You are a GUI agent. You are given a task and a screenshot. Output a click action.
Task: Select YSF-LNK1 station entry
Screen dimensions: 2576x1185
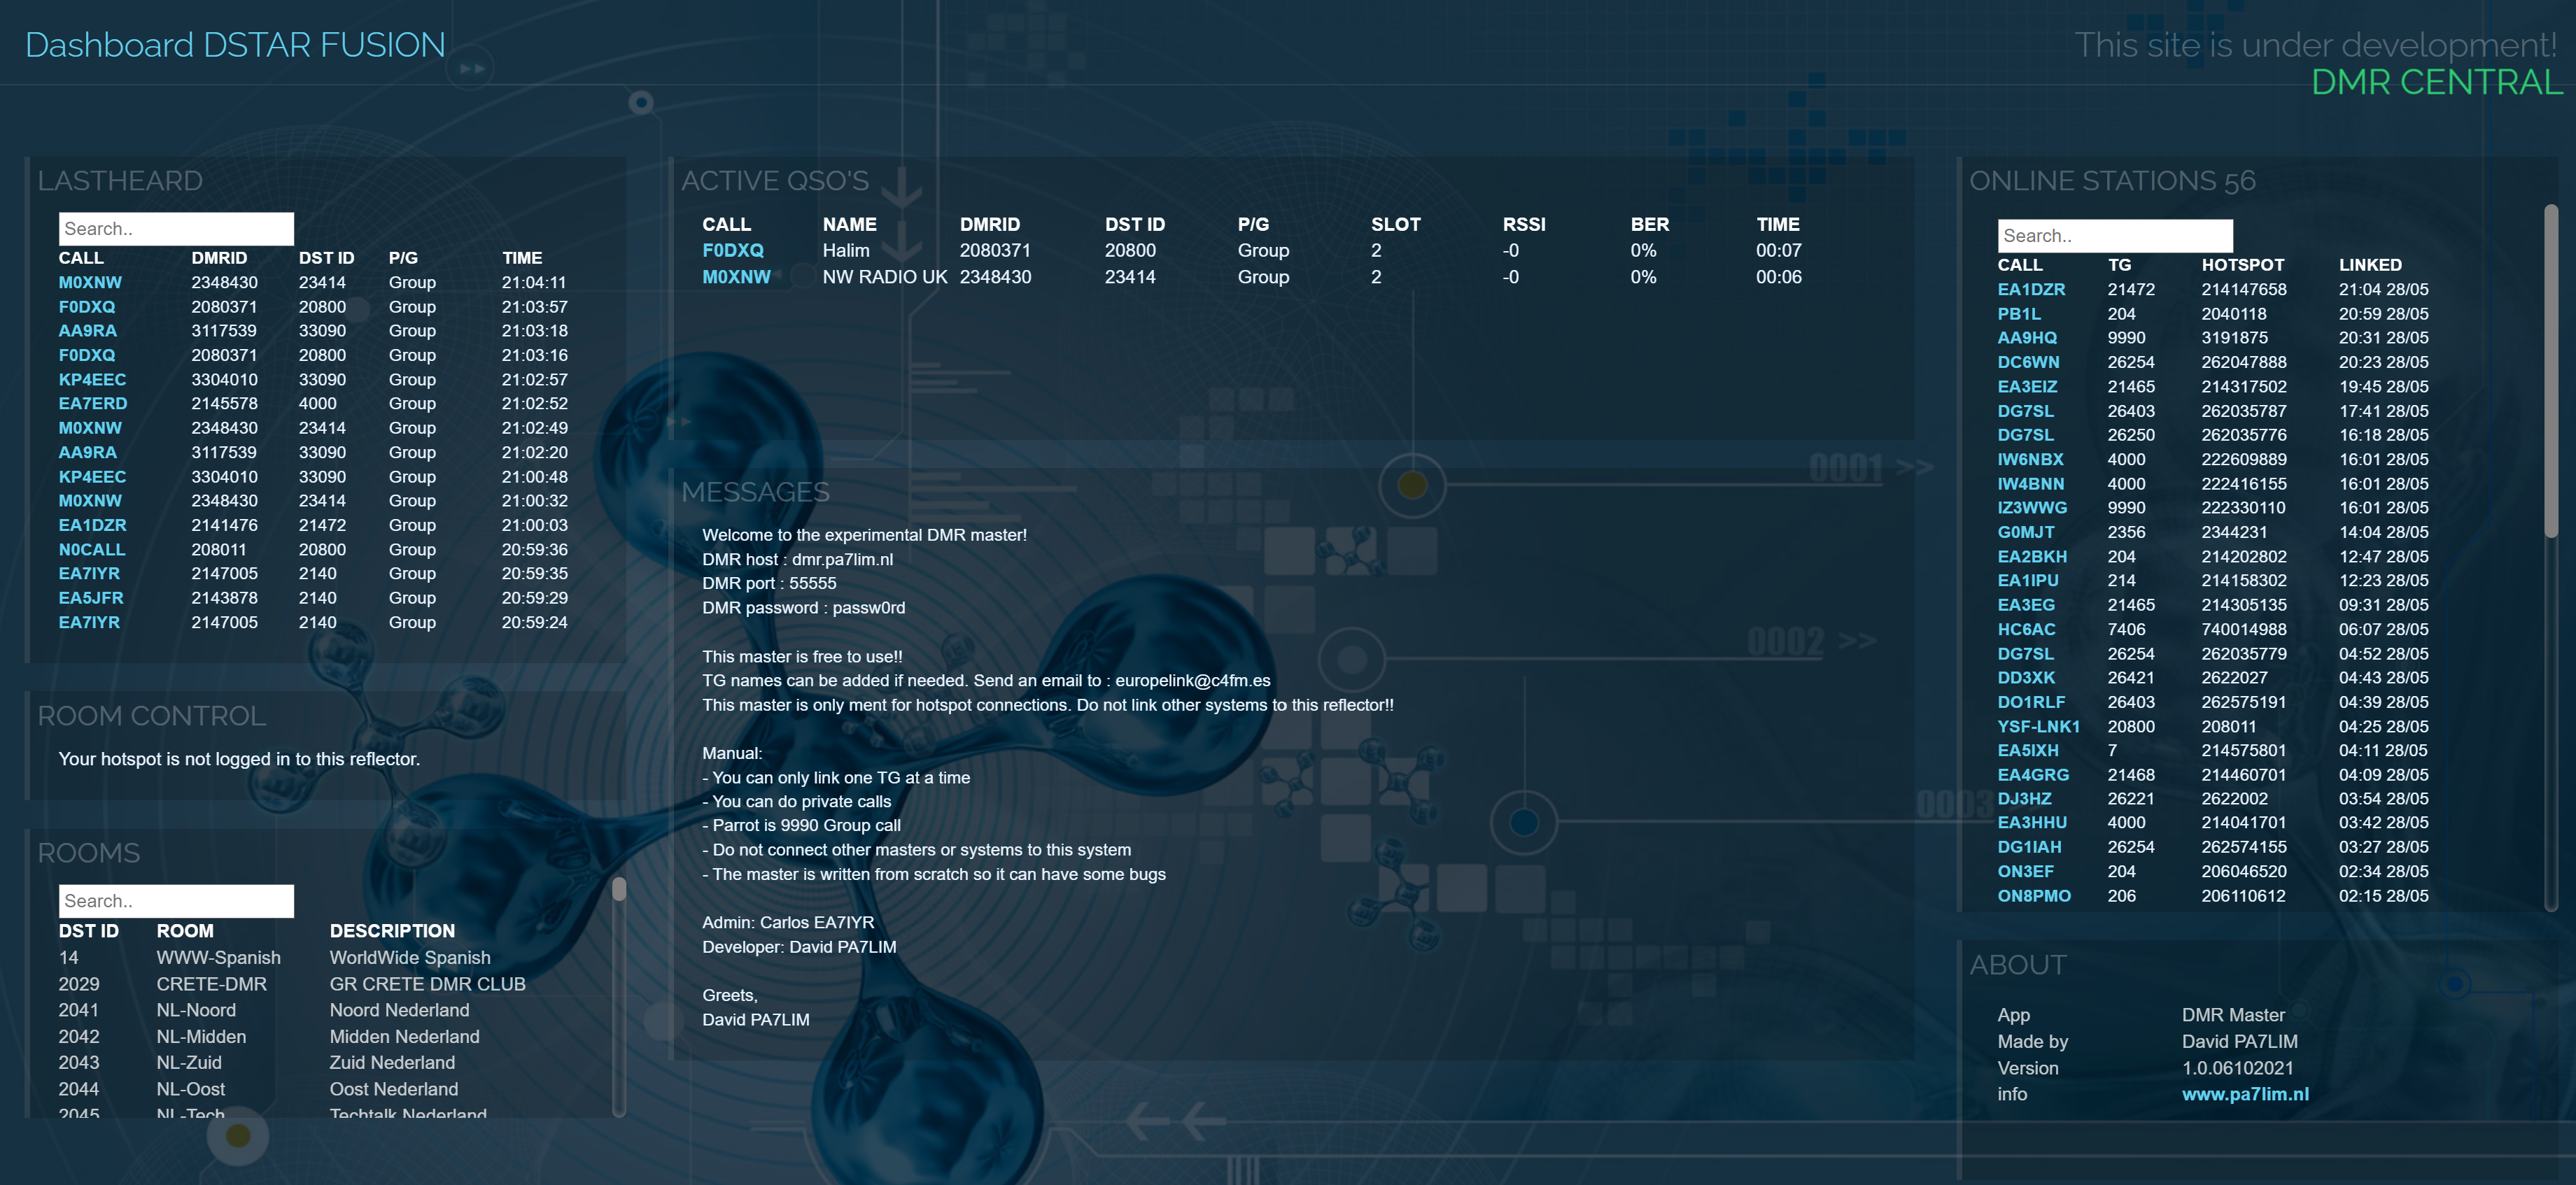[2037, 727]
